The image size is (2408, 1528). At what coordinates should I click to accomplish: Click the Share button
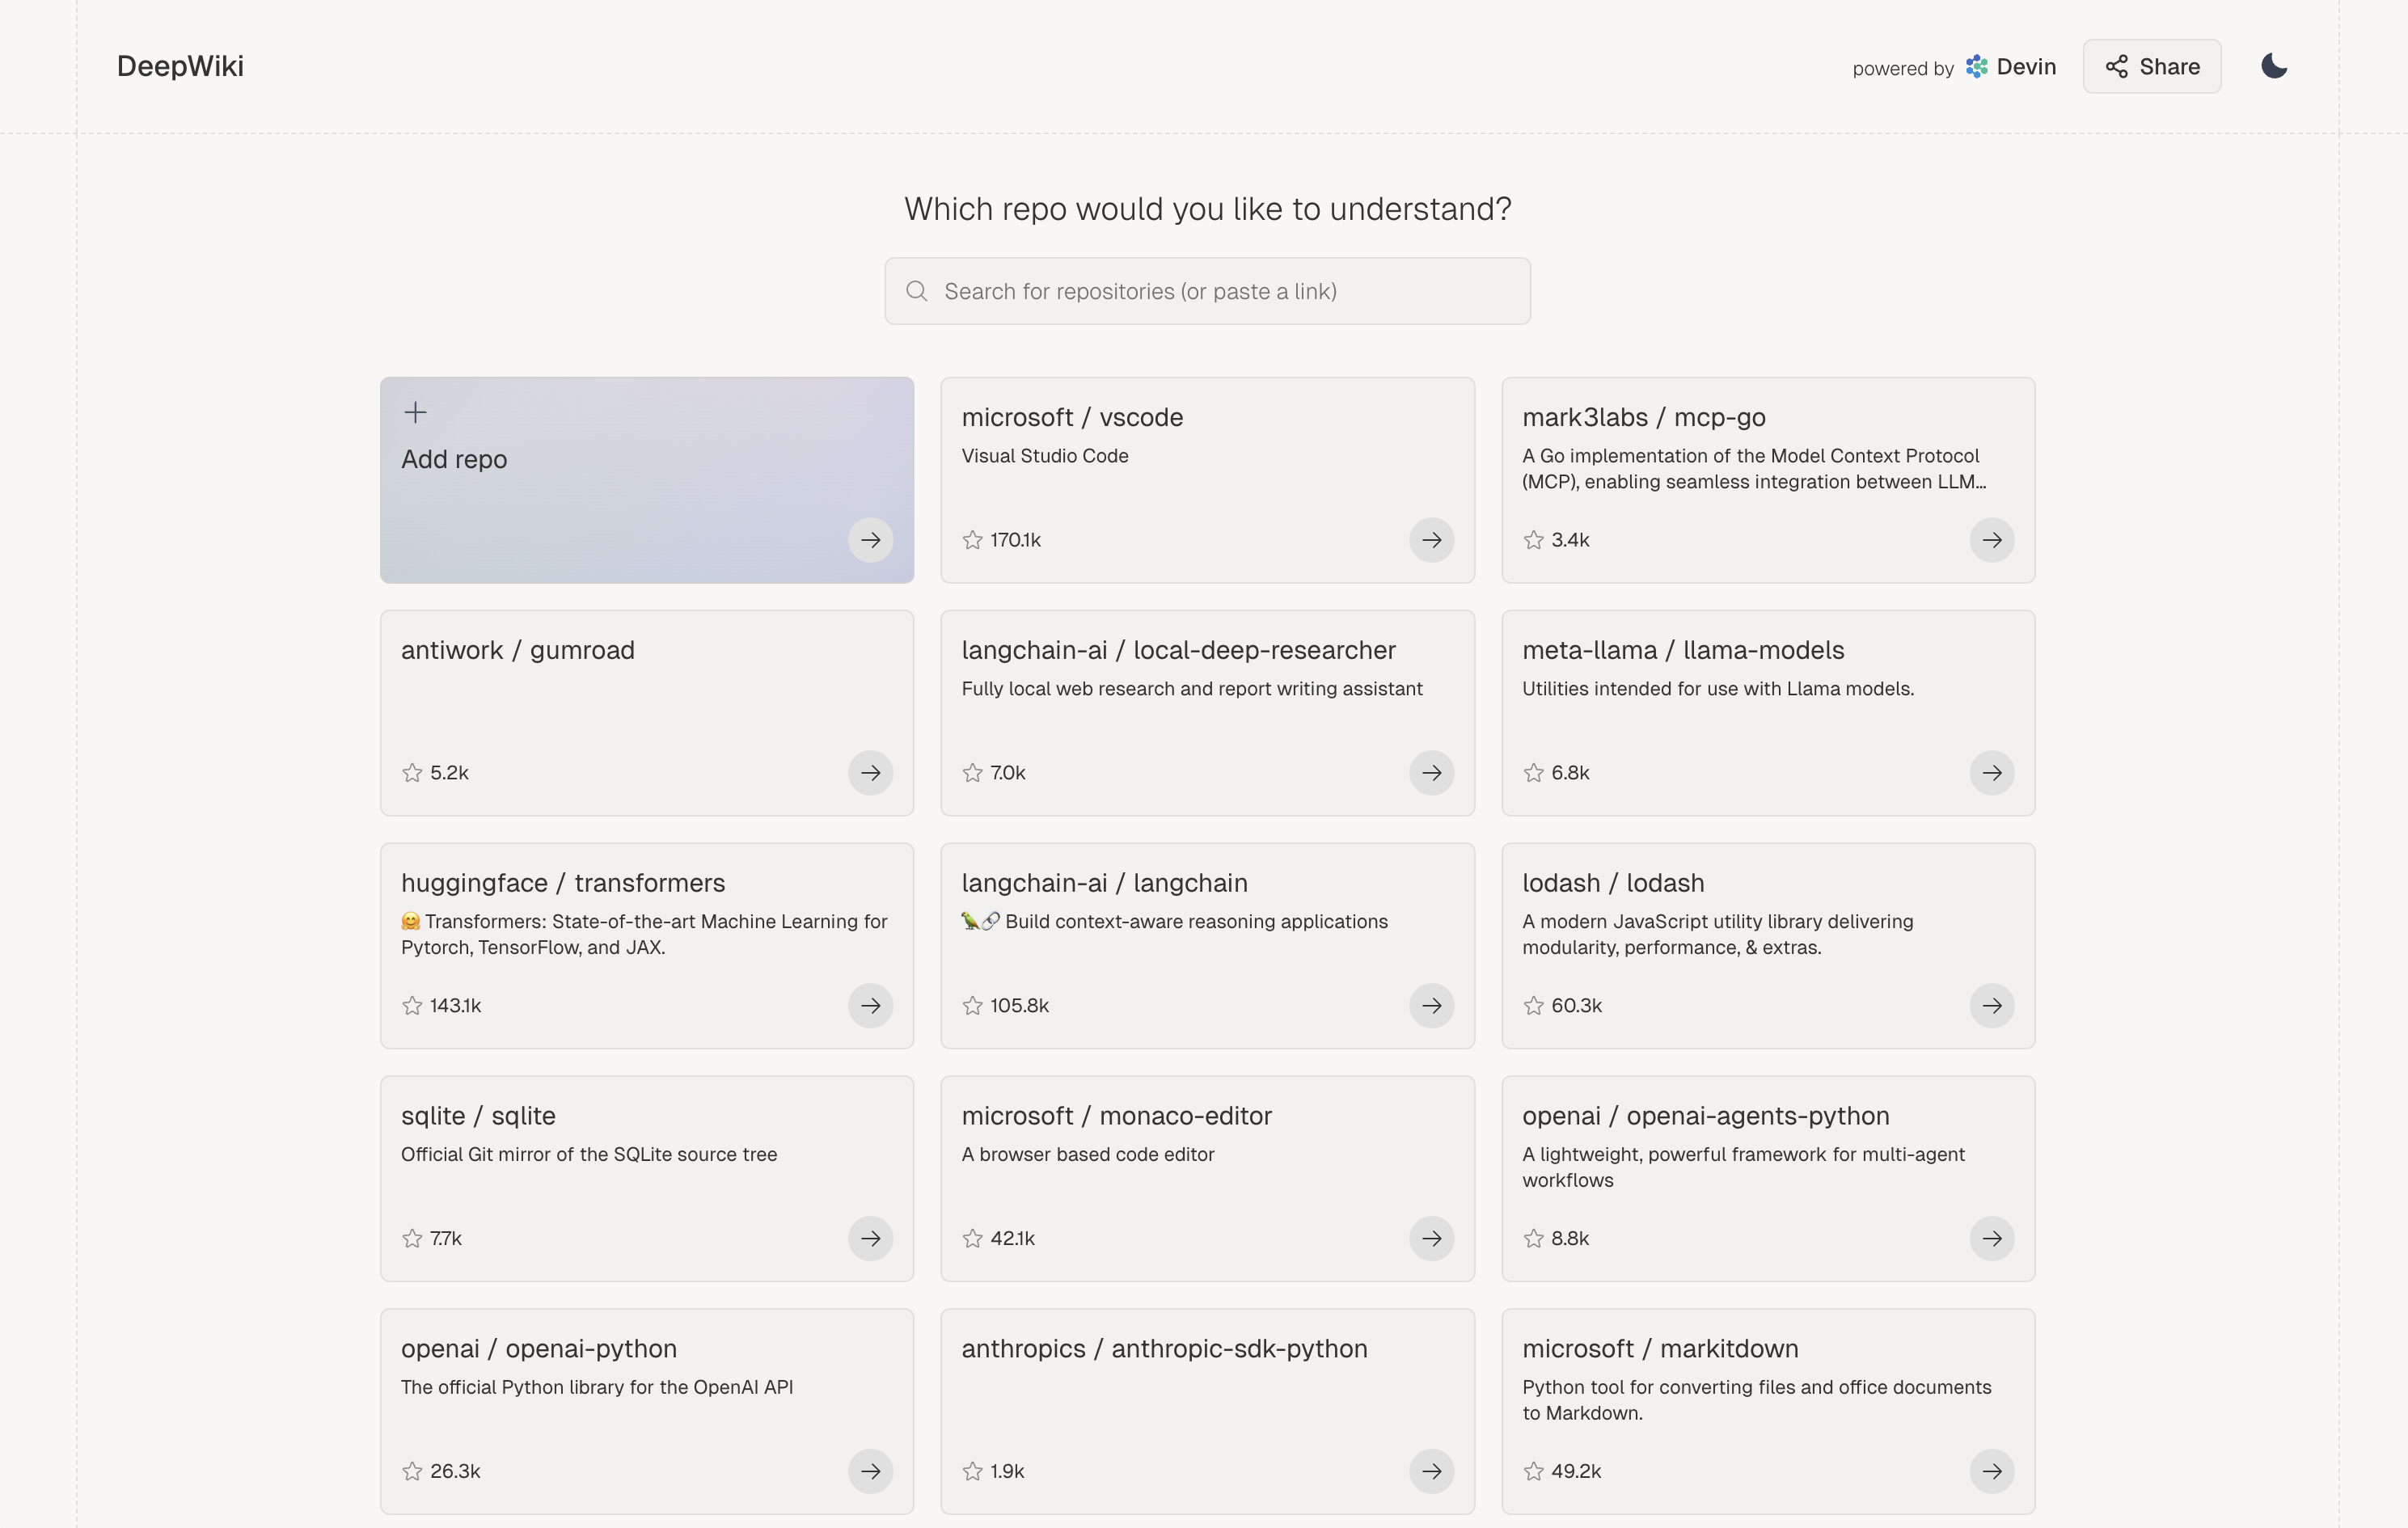[2152, 66]
